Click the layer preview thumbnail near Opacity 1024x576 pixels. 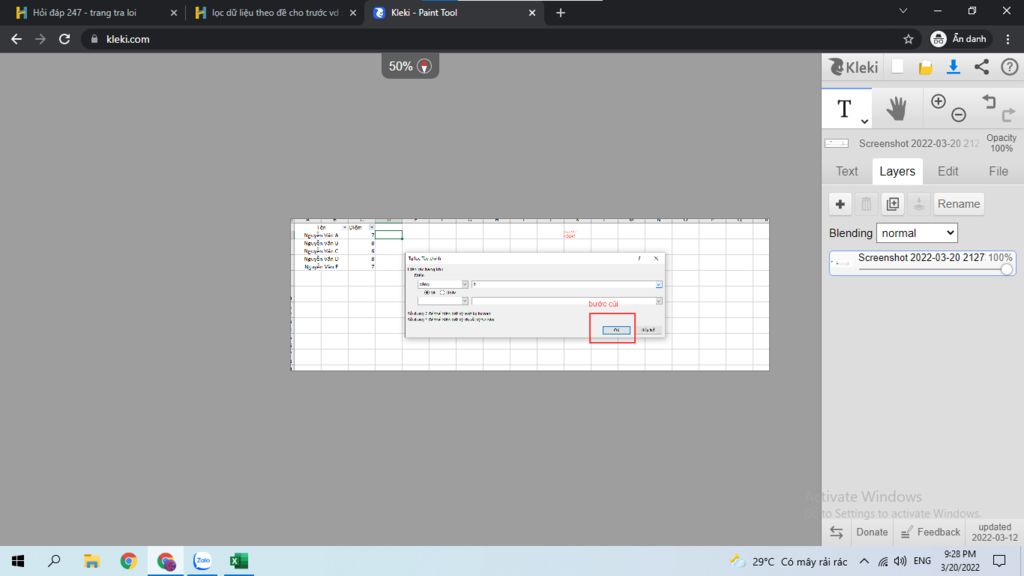click(837, 144)
